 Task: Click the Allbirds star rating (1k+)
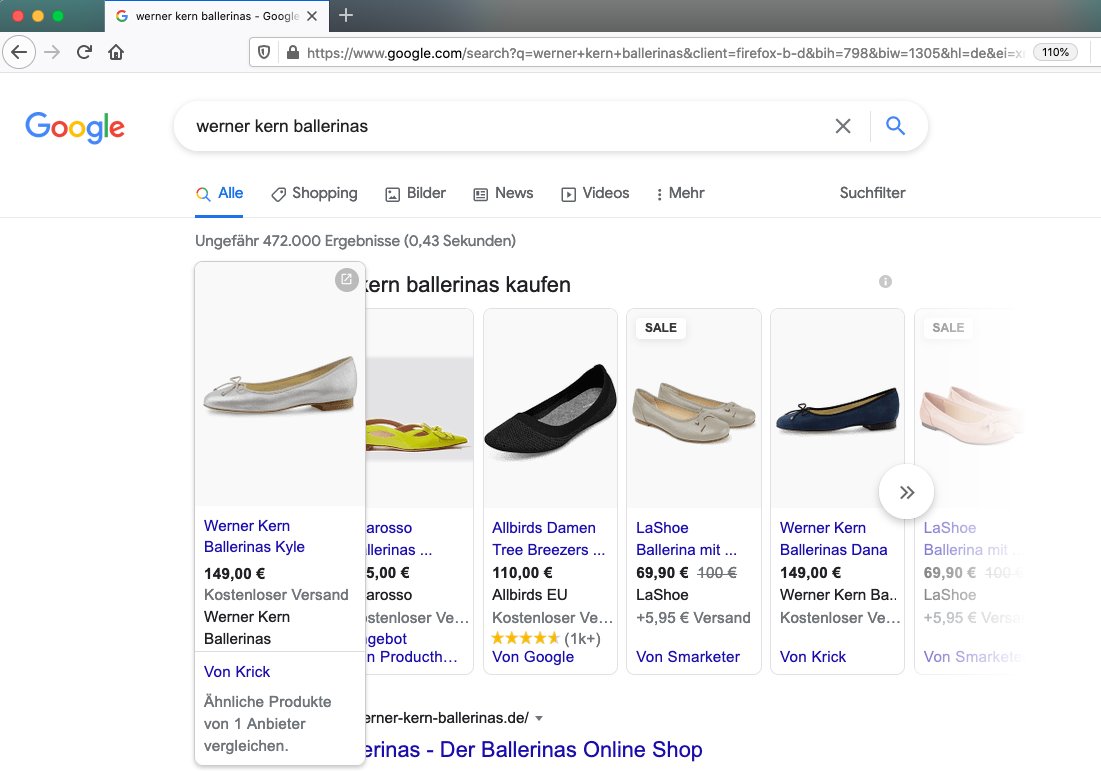coord(546,638)
